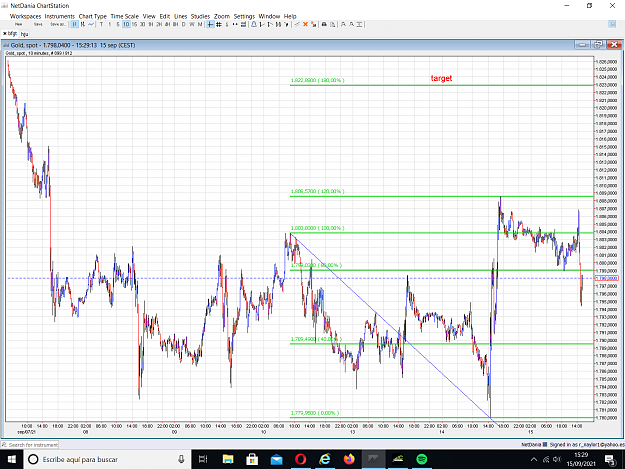This screenshot has width=625, height=469.
Task: Click the 1,822.8900 Fibonacci level label
Action: tap(318, 80)
